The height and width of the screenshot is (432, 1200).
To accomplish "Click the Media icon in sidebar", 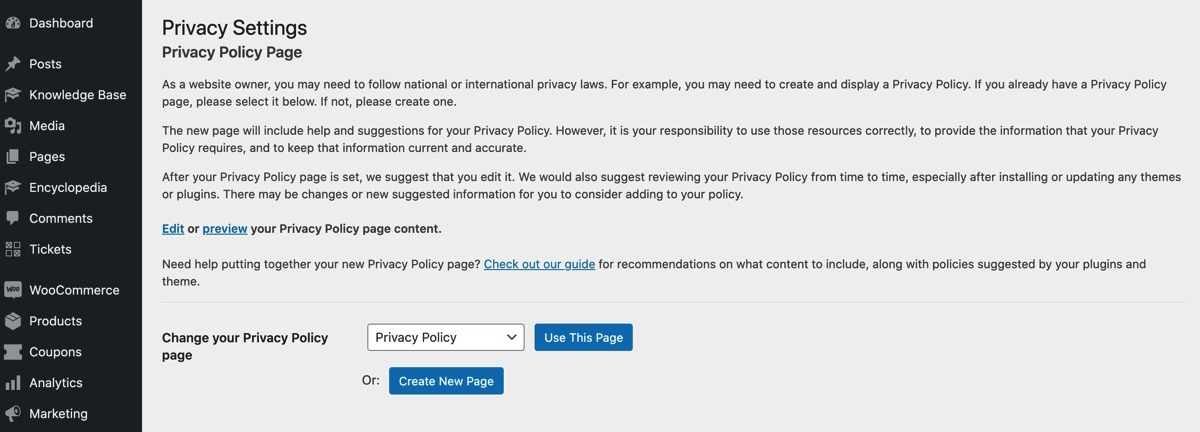I will point(13,126).
